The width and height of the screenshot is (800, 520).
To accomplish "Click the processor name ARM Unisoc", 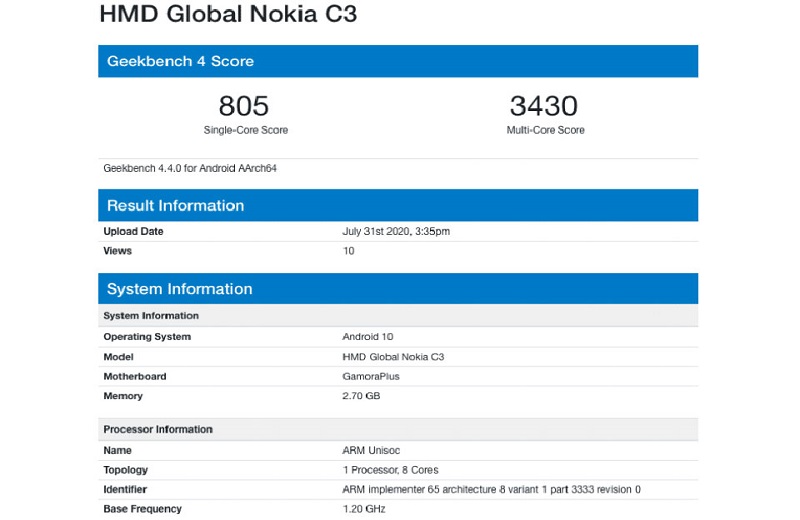I will pos(371,450).
